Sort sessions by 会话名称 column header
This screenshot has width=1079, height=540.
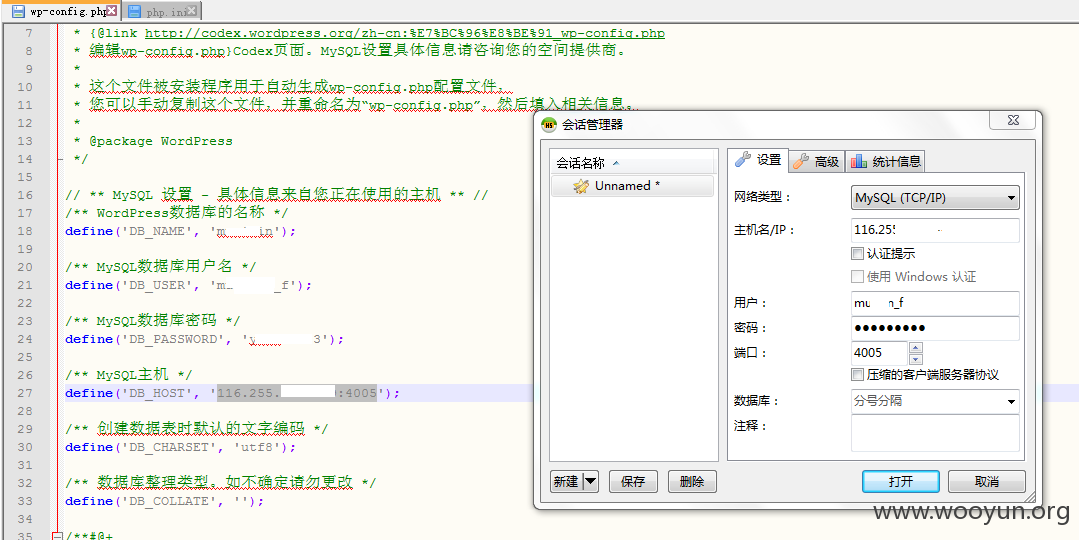(632, 163)
